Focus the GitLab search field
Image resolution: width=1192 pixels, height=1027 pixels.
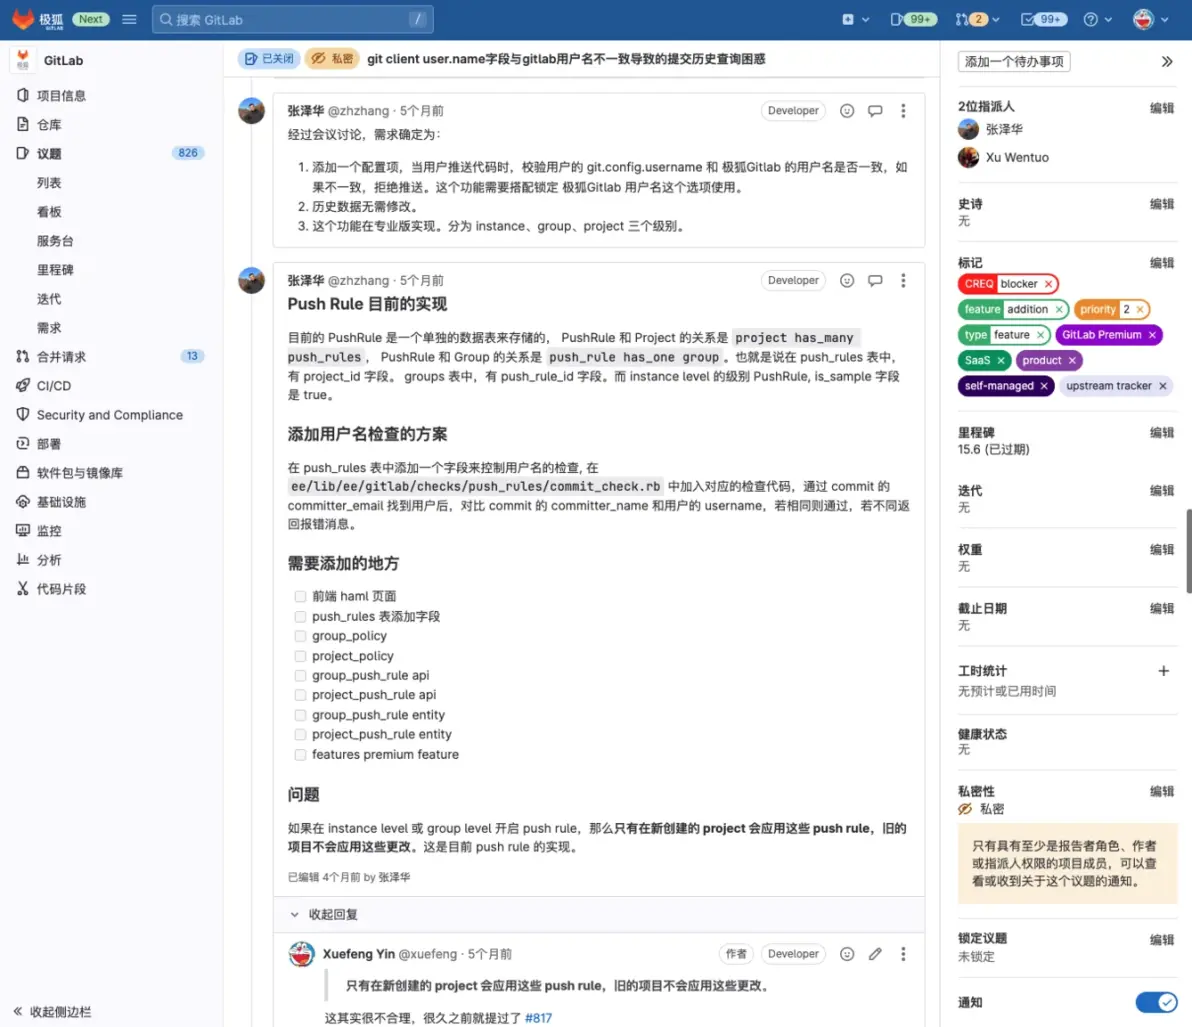pyautogui.click(x=293, y=20)
